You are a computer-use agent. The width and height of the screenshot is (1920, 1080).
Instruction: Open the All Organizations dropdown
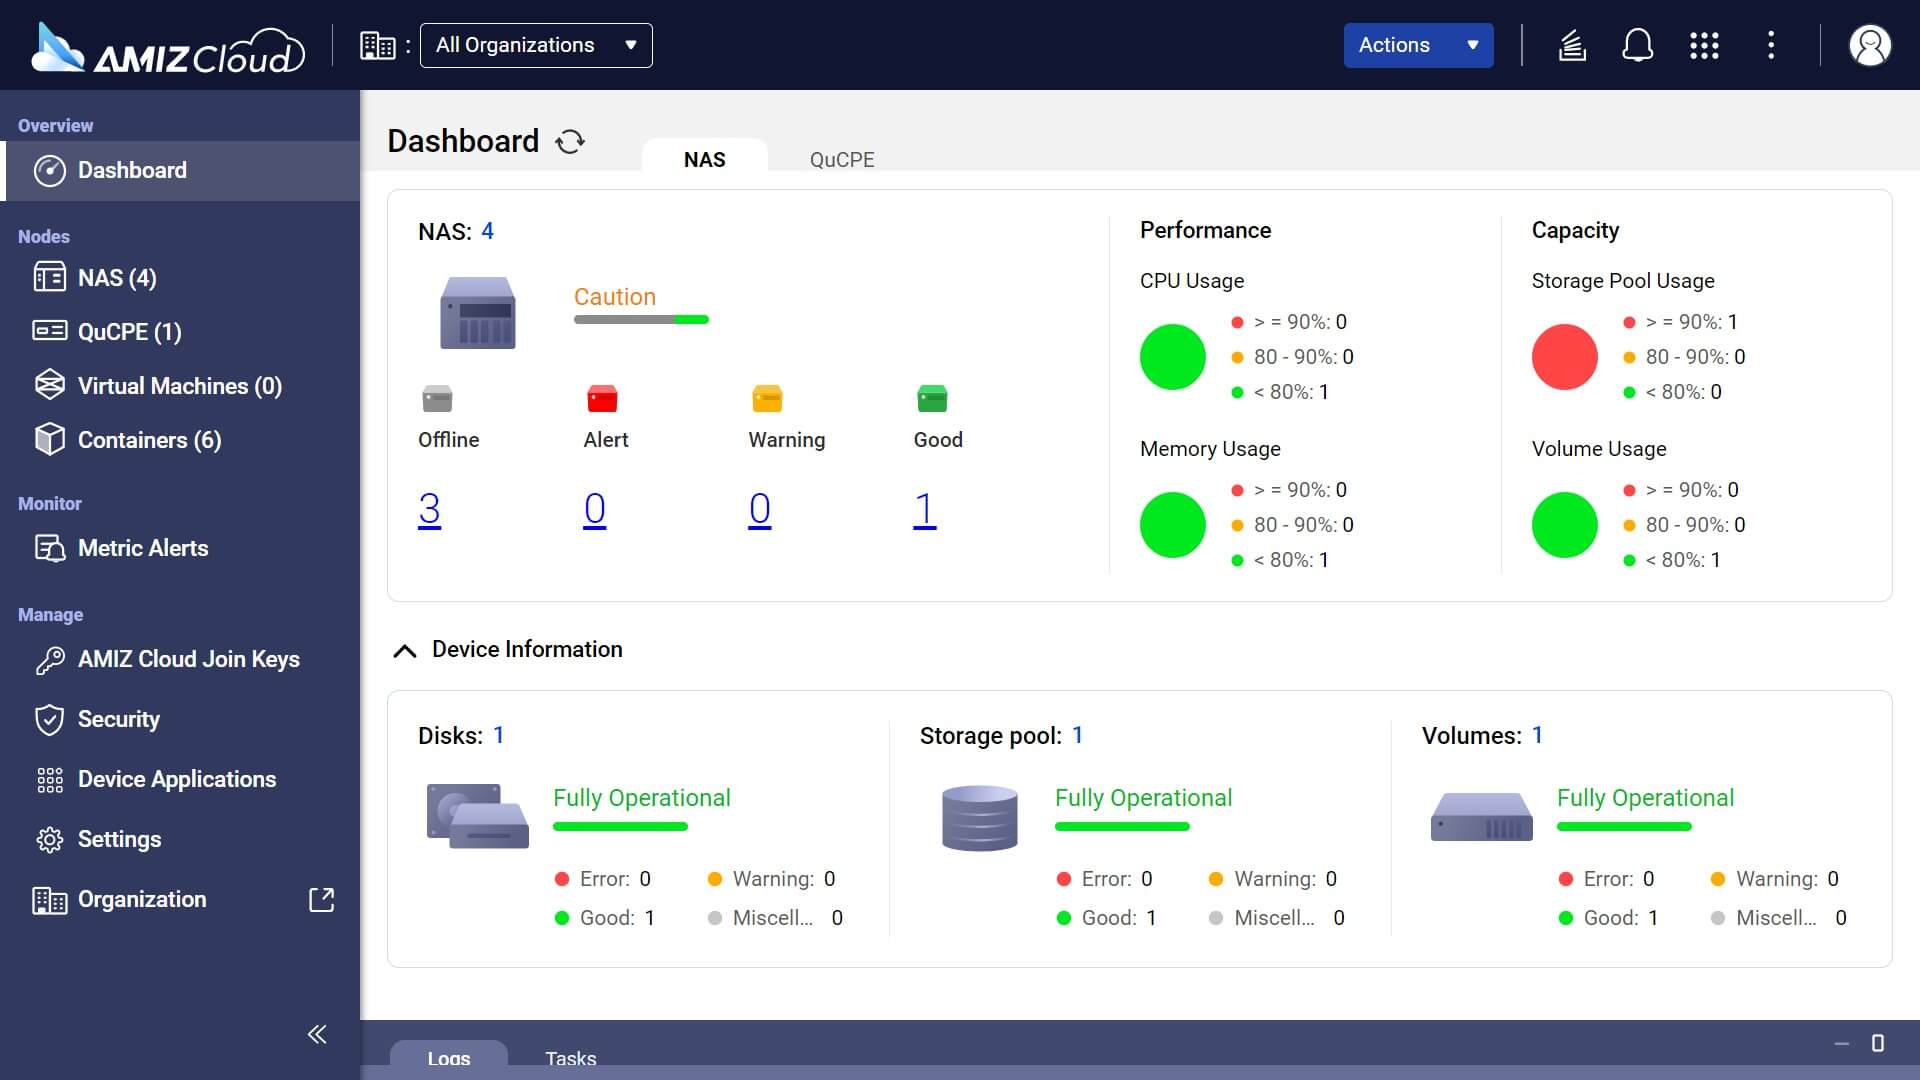tap(536, 45)
